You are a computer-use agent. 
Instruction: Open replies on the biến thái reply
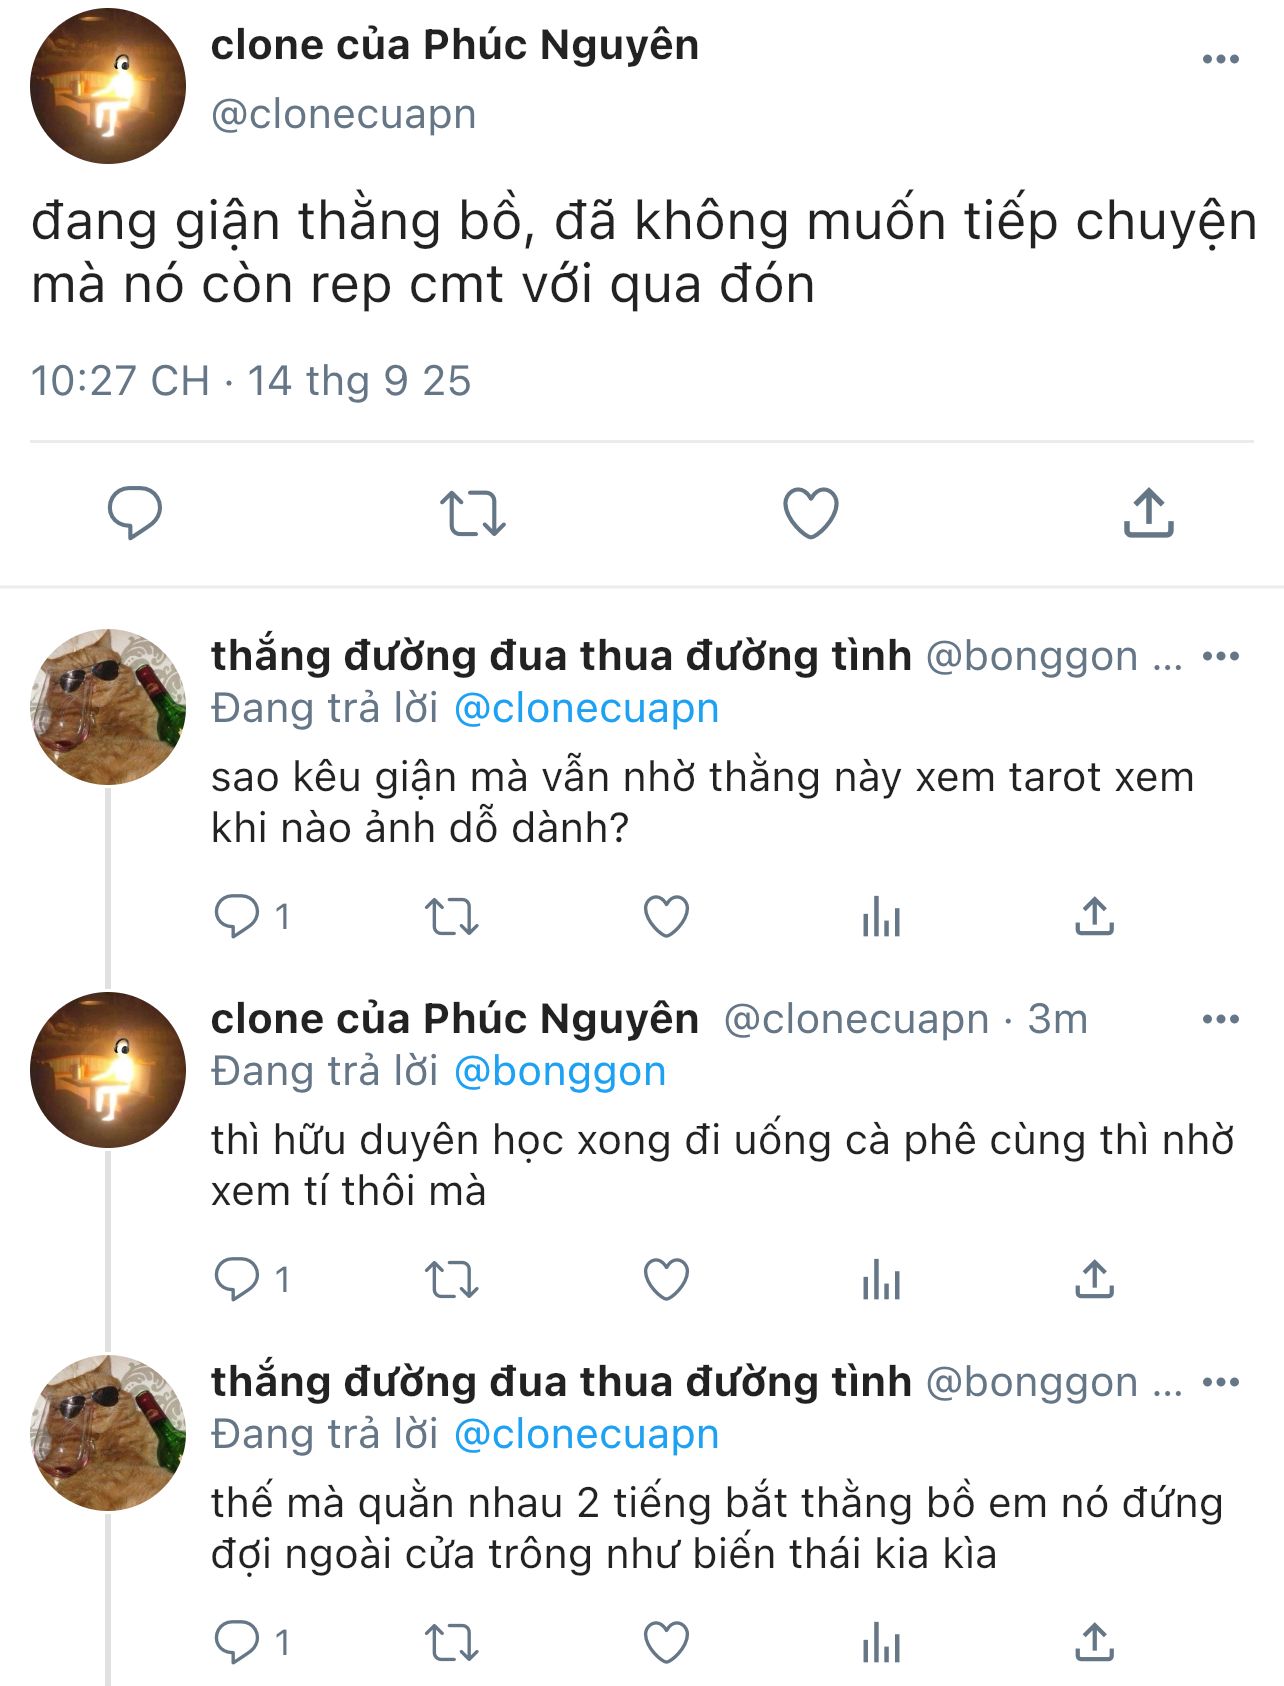(237, 1642)
